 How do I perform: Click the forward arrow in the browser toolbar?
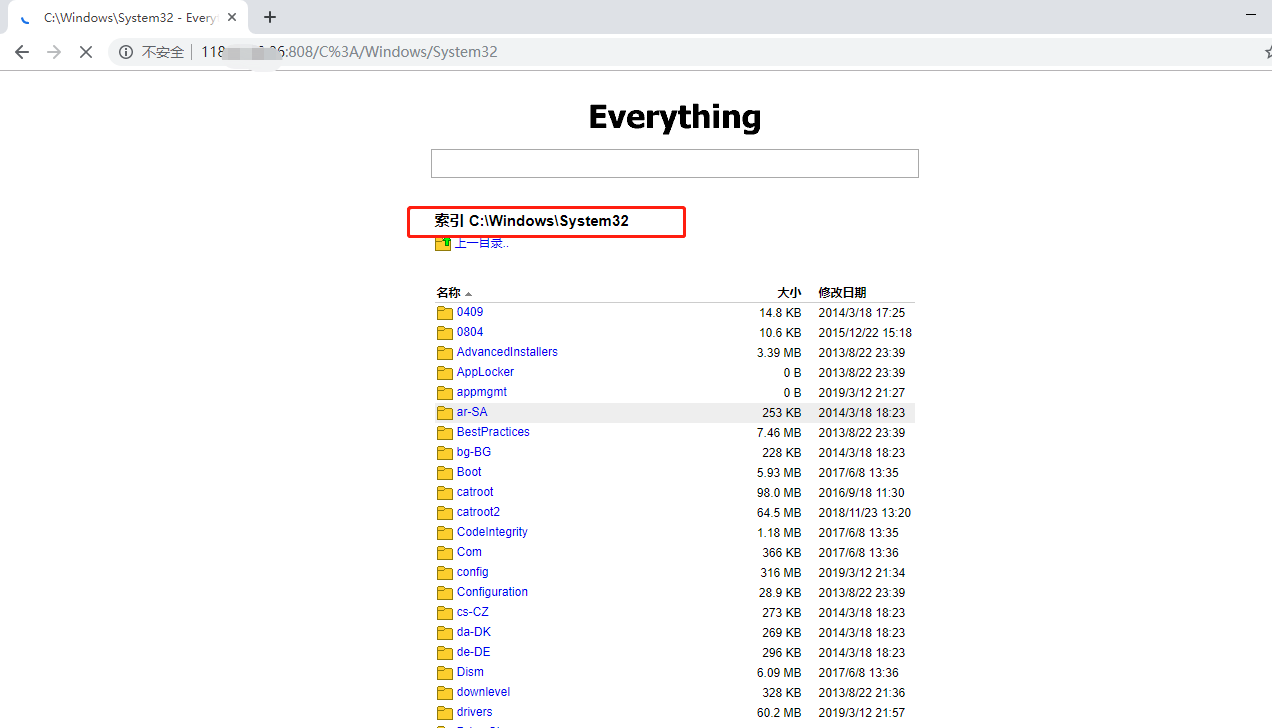[x=54, y=52]
